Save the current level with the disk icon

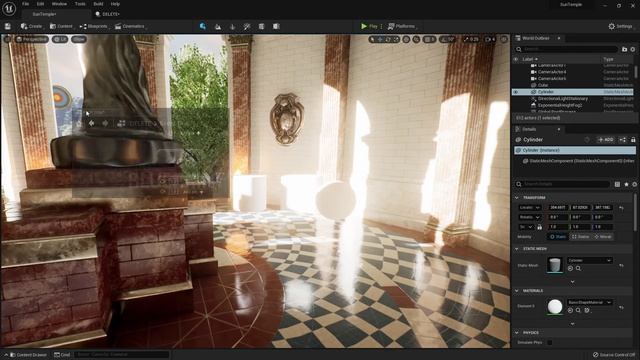tap(8, 26)
